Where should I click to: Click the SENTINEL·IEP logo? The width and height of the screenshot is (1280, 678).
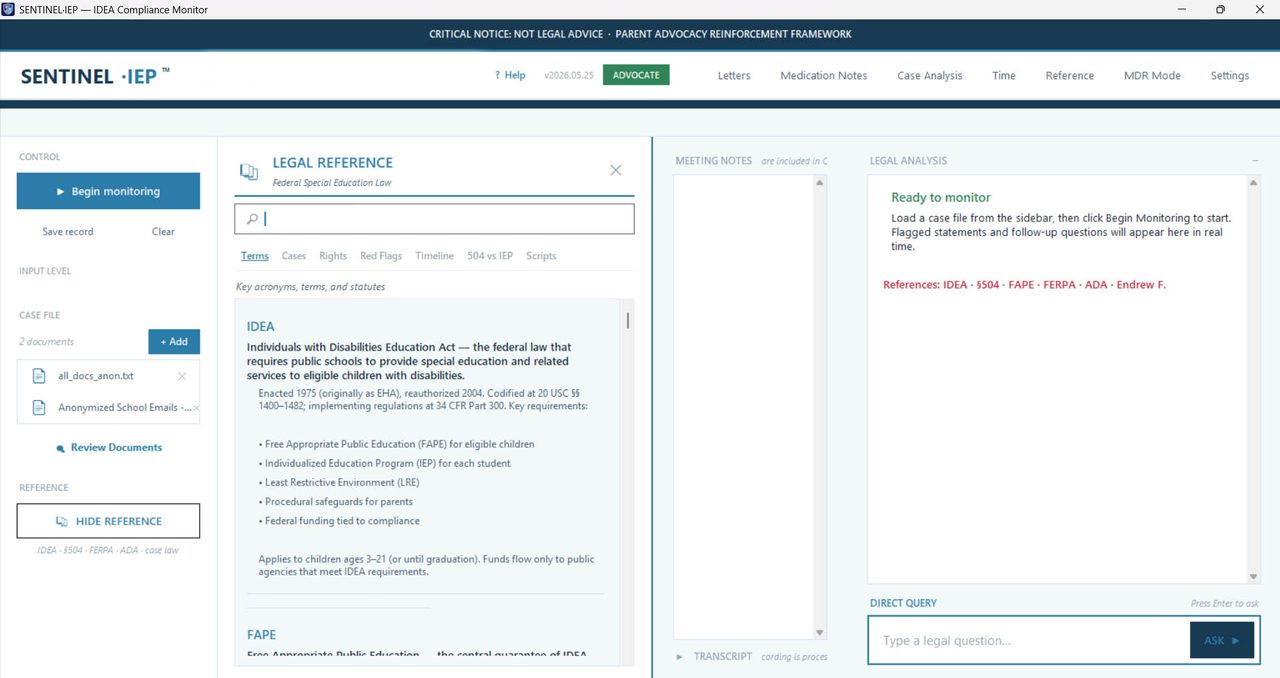[x=95, y=76]
